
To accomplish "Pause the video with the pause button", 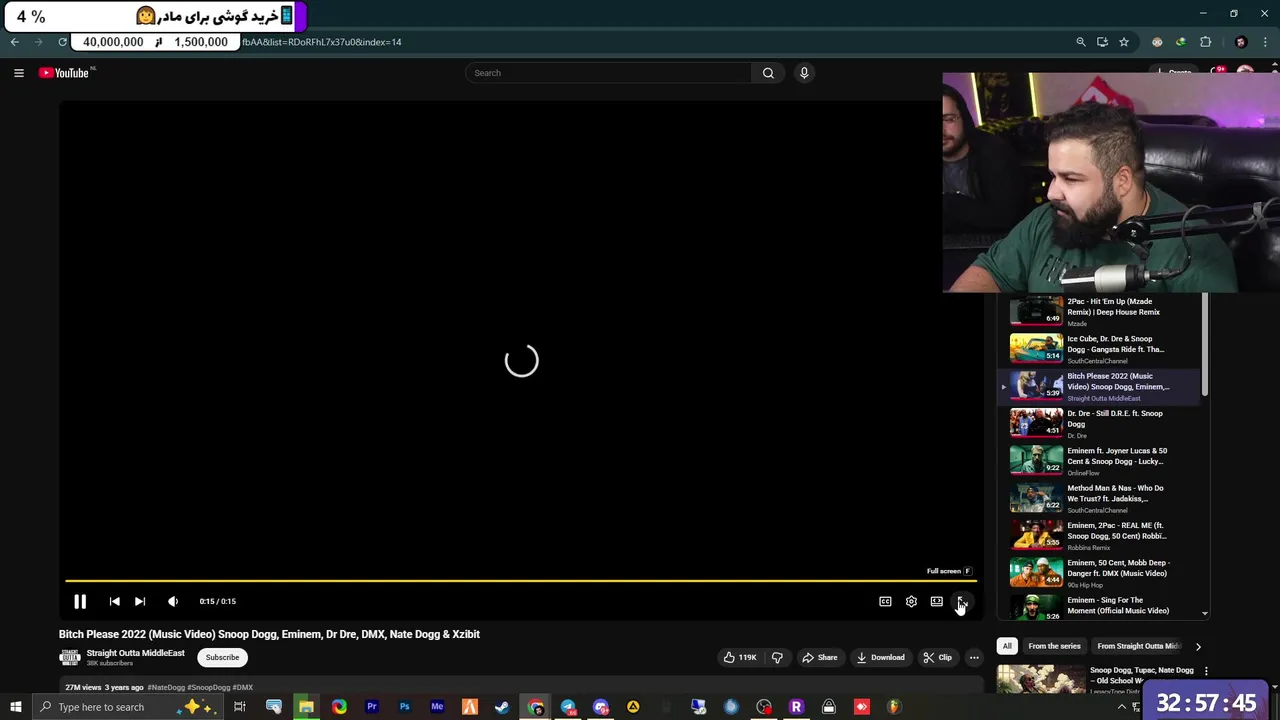I will 80,601.
